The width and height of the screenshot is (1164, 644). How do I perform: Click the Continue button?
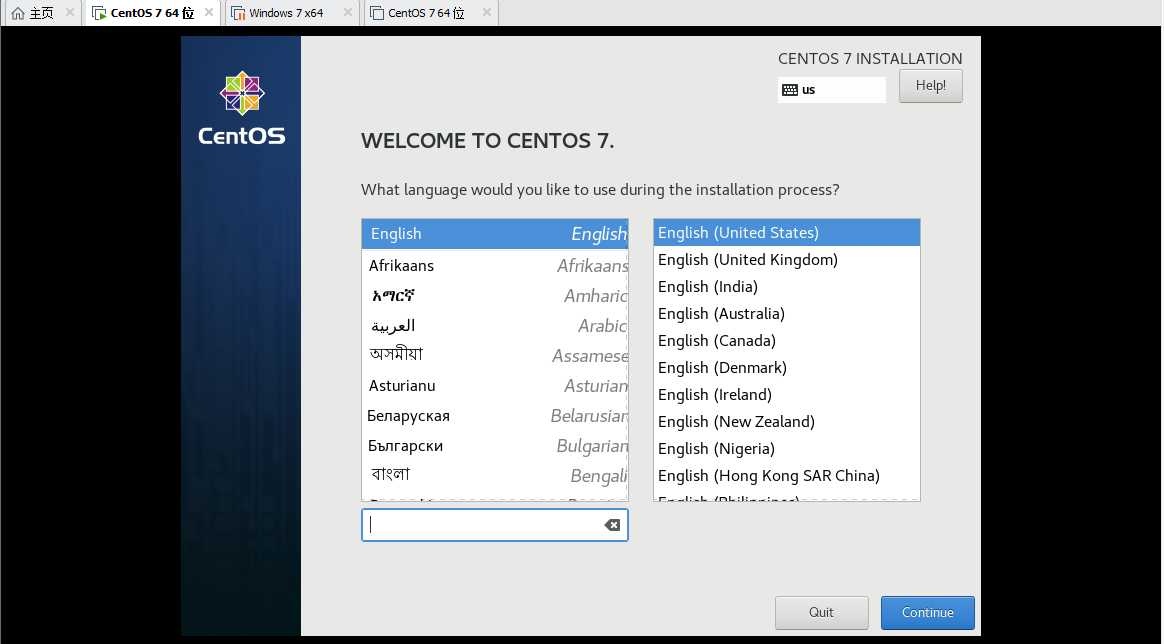pos(927,613)
